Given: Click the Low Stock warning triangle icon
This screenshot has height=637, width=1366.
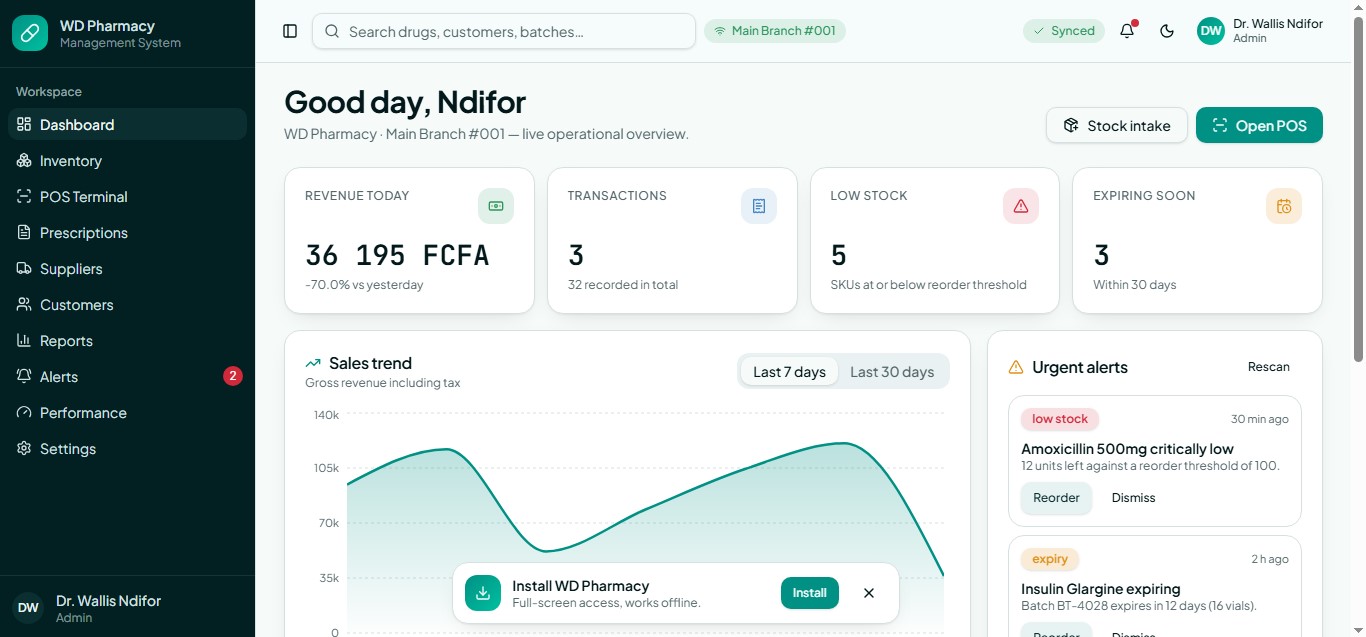Looking at the screenshot, I should click(x=1021, y=206).
